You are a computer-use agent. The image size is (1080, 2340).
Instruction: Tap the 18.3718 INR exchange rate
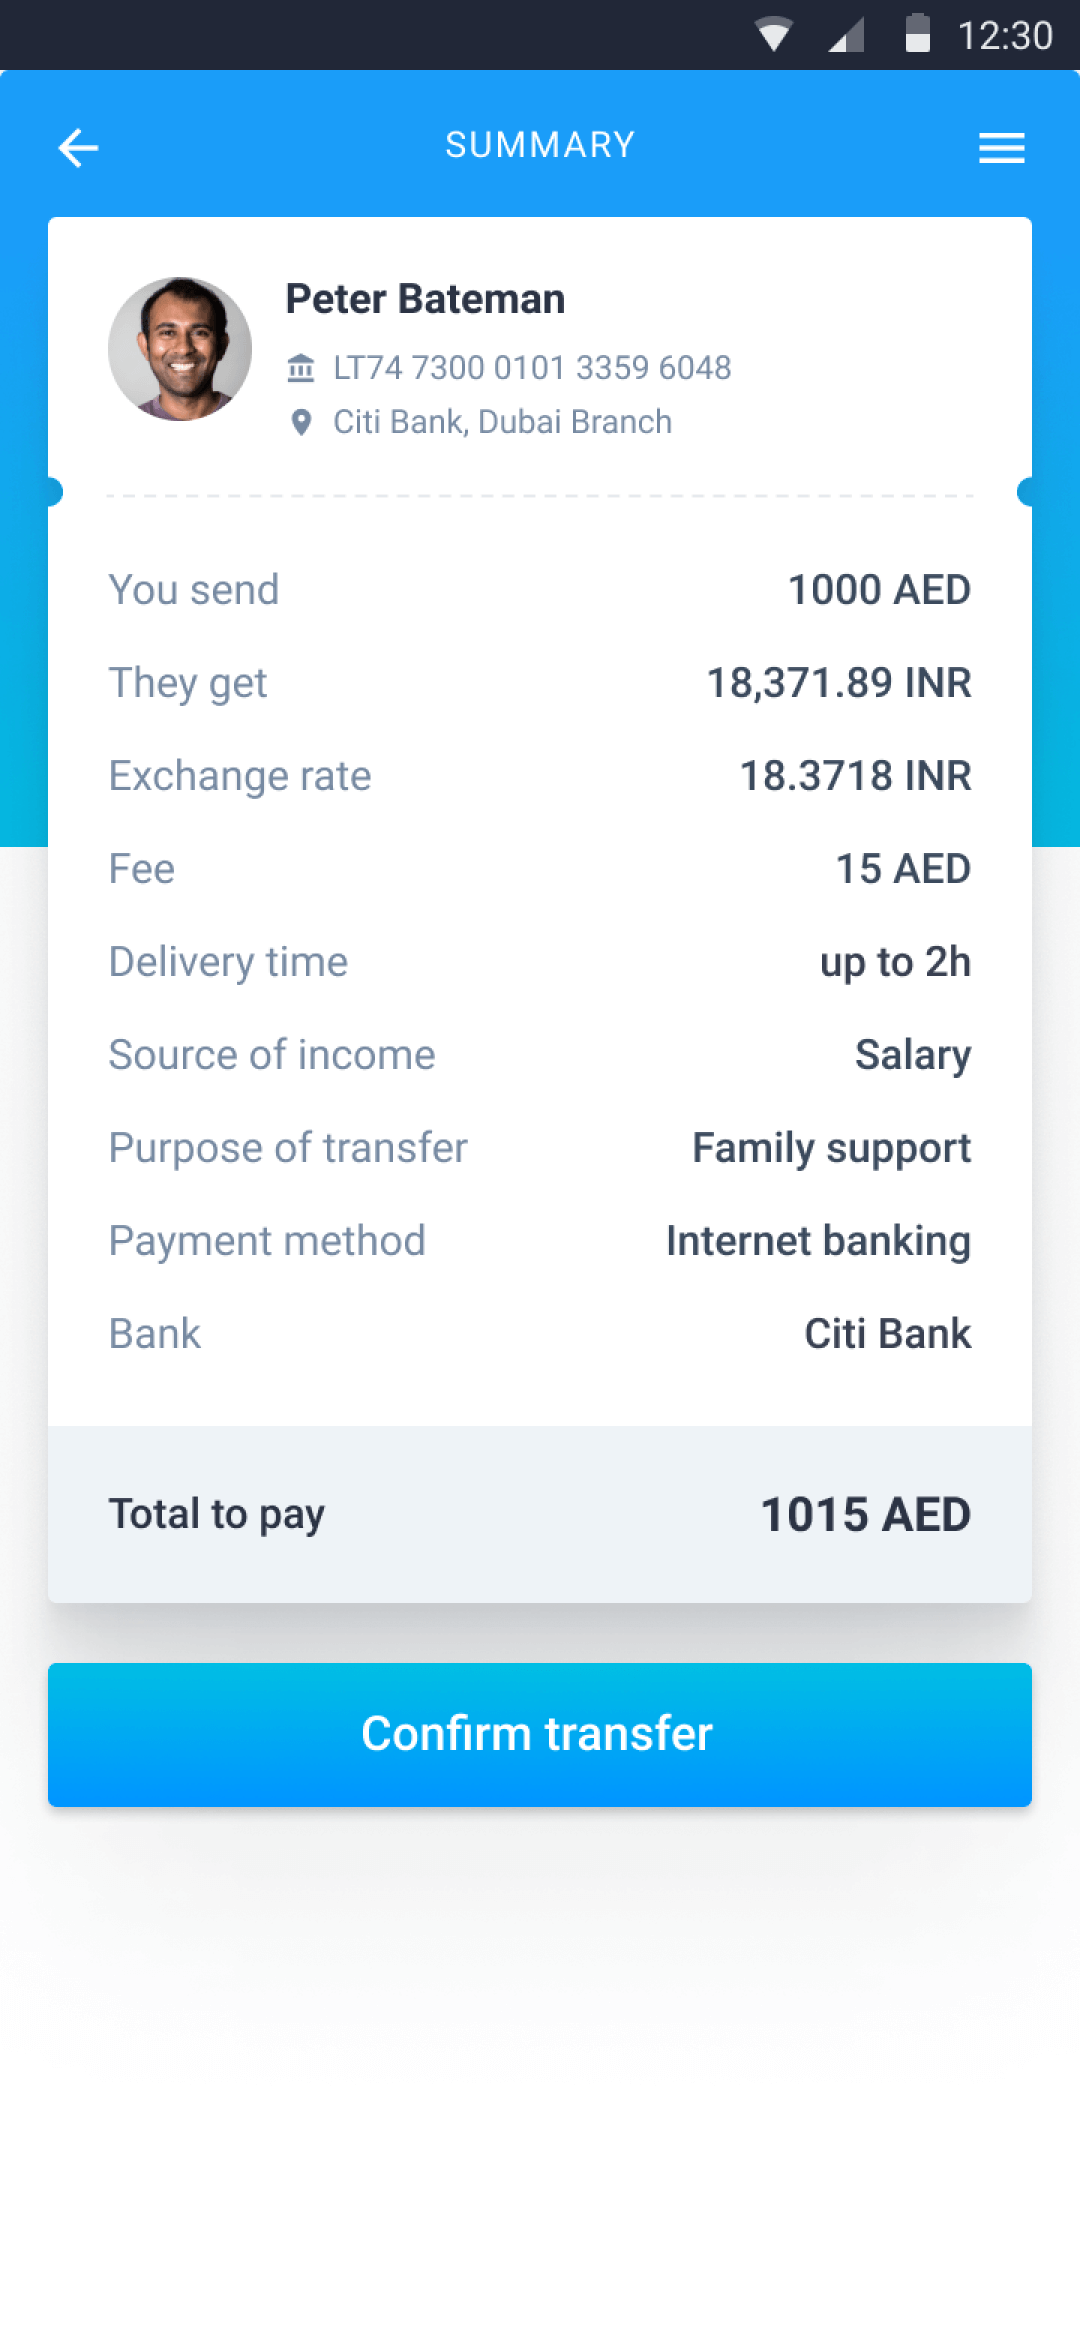coord(855,776)
